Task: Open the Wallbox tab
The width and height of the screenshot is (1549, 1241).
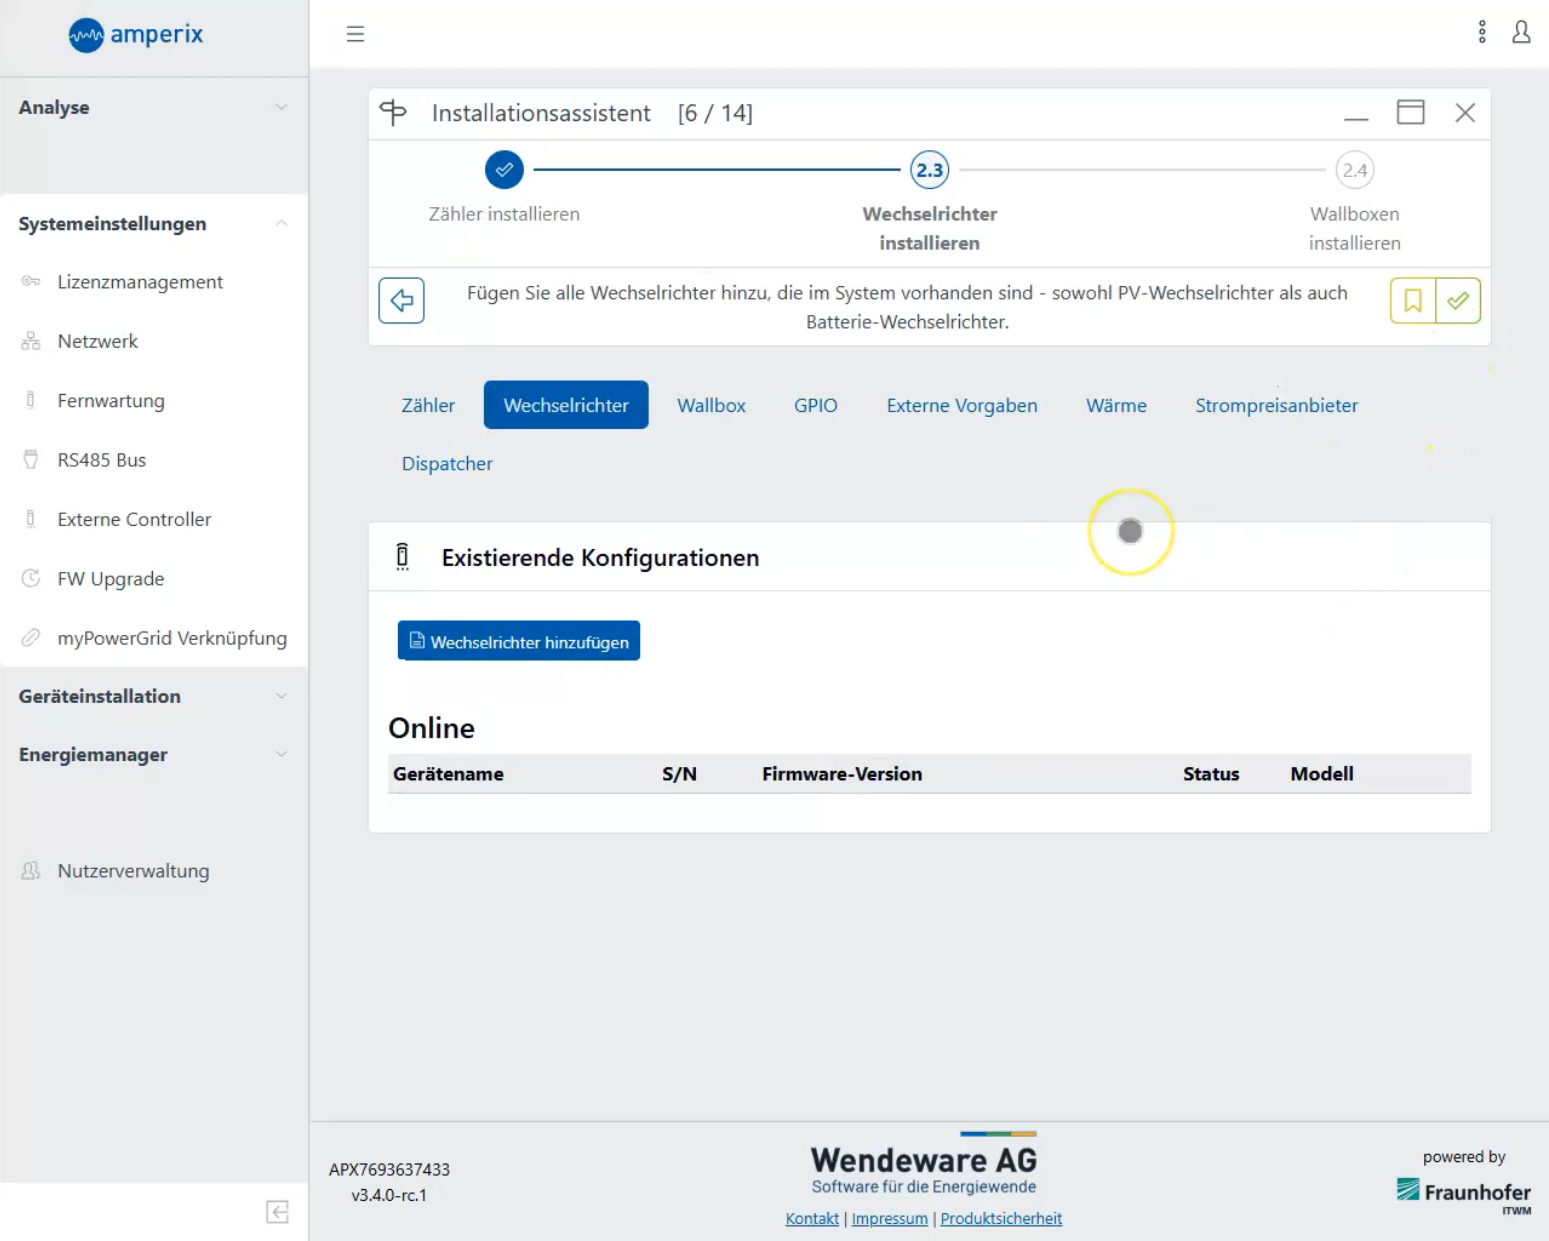Action: 712,405
